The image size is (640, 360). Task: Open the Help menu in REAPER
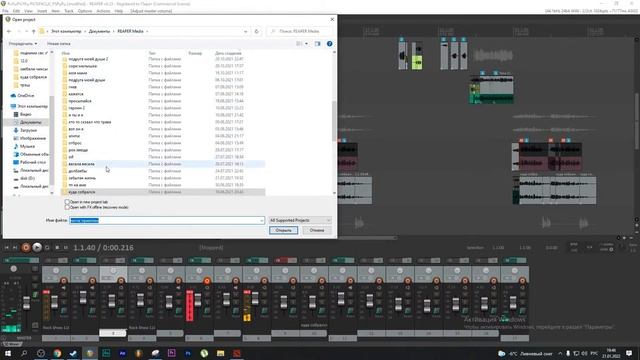coord(119,11)
